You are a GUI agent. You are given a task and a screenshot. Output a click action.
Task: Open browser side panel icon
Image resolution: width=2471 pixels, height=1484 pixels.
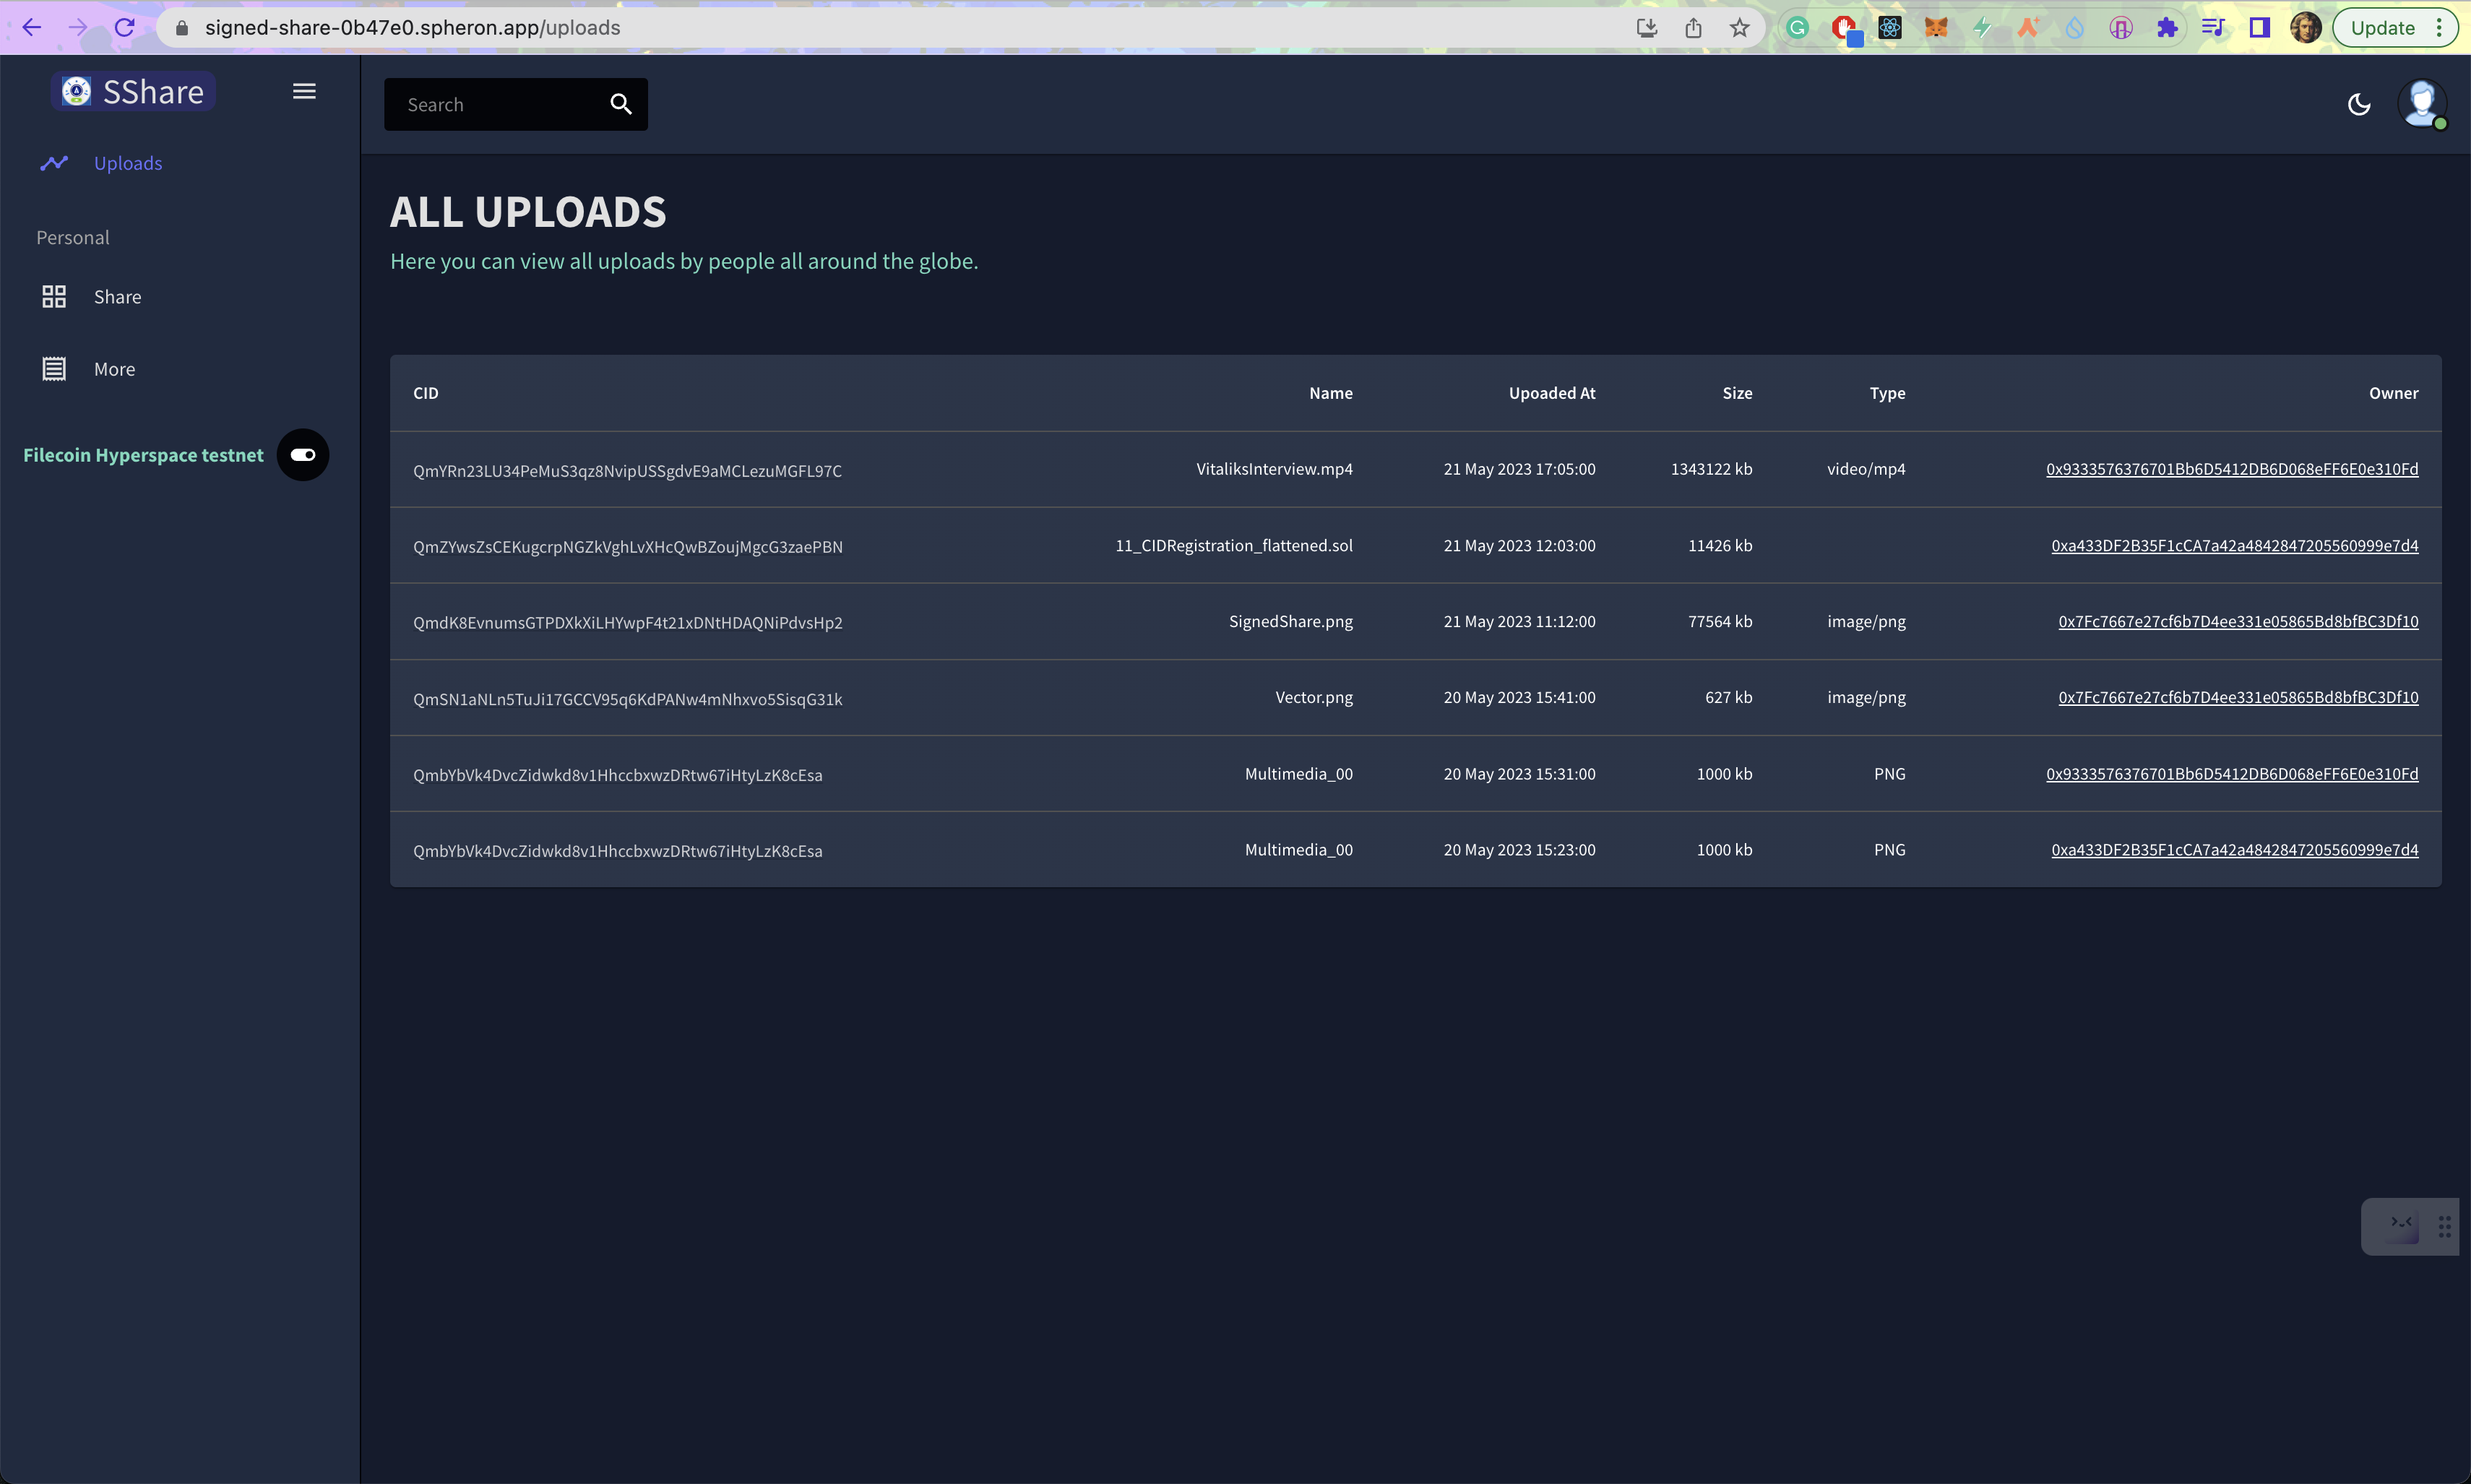coord(2259,28)
